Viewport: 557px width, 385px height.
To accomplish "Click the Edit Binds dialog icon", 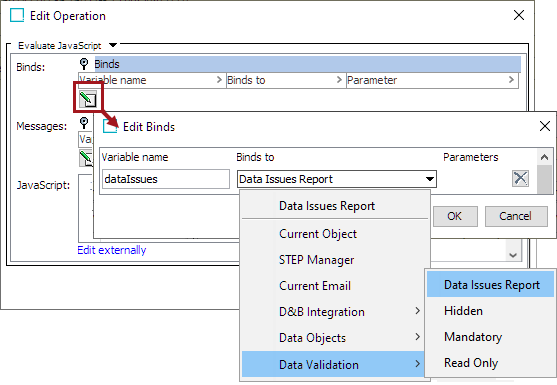I will click(110, 126).
